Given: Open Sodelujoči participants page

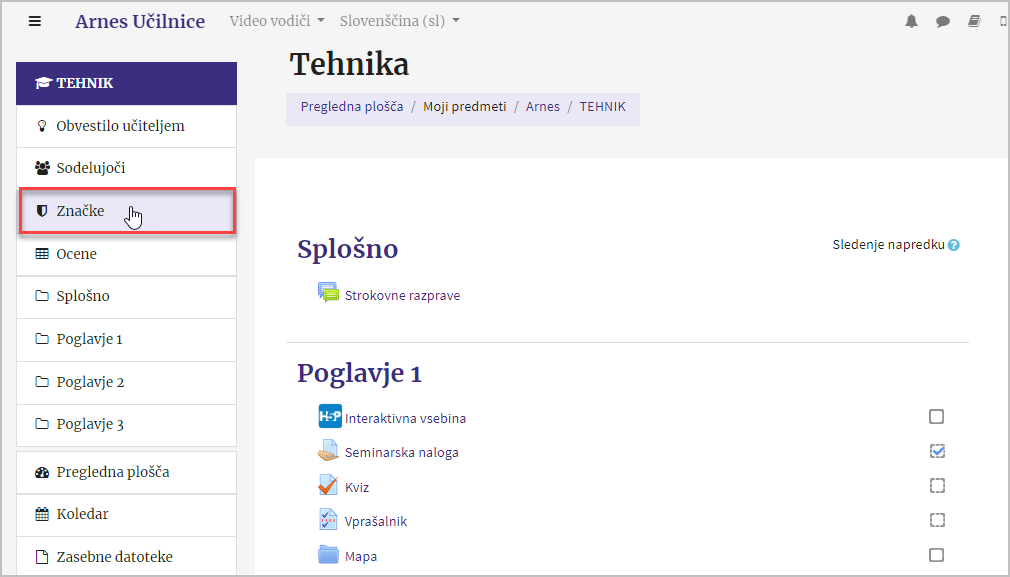Looking at the screenshot, I should coord(126,168).
